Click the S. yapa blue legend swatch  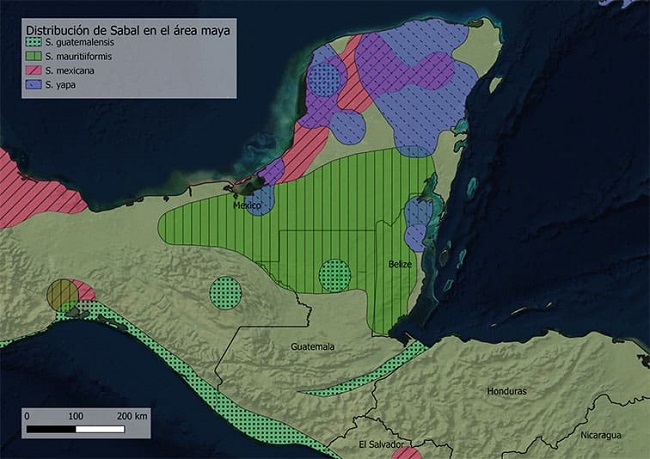34,85
